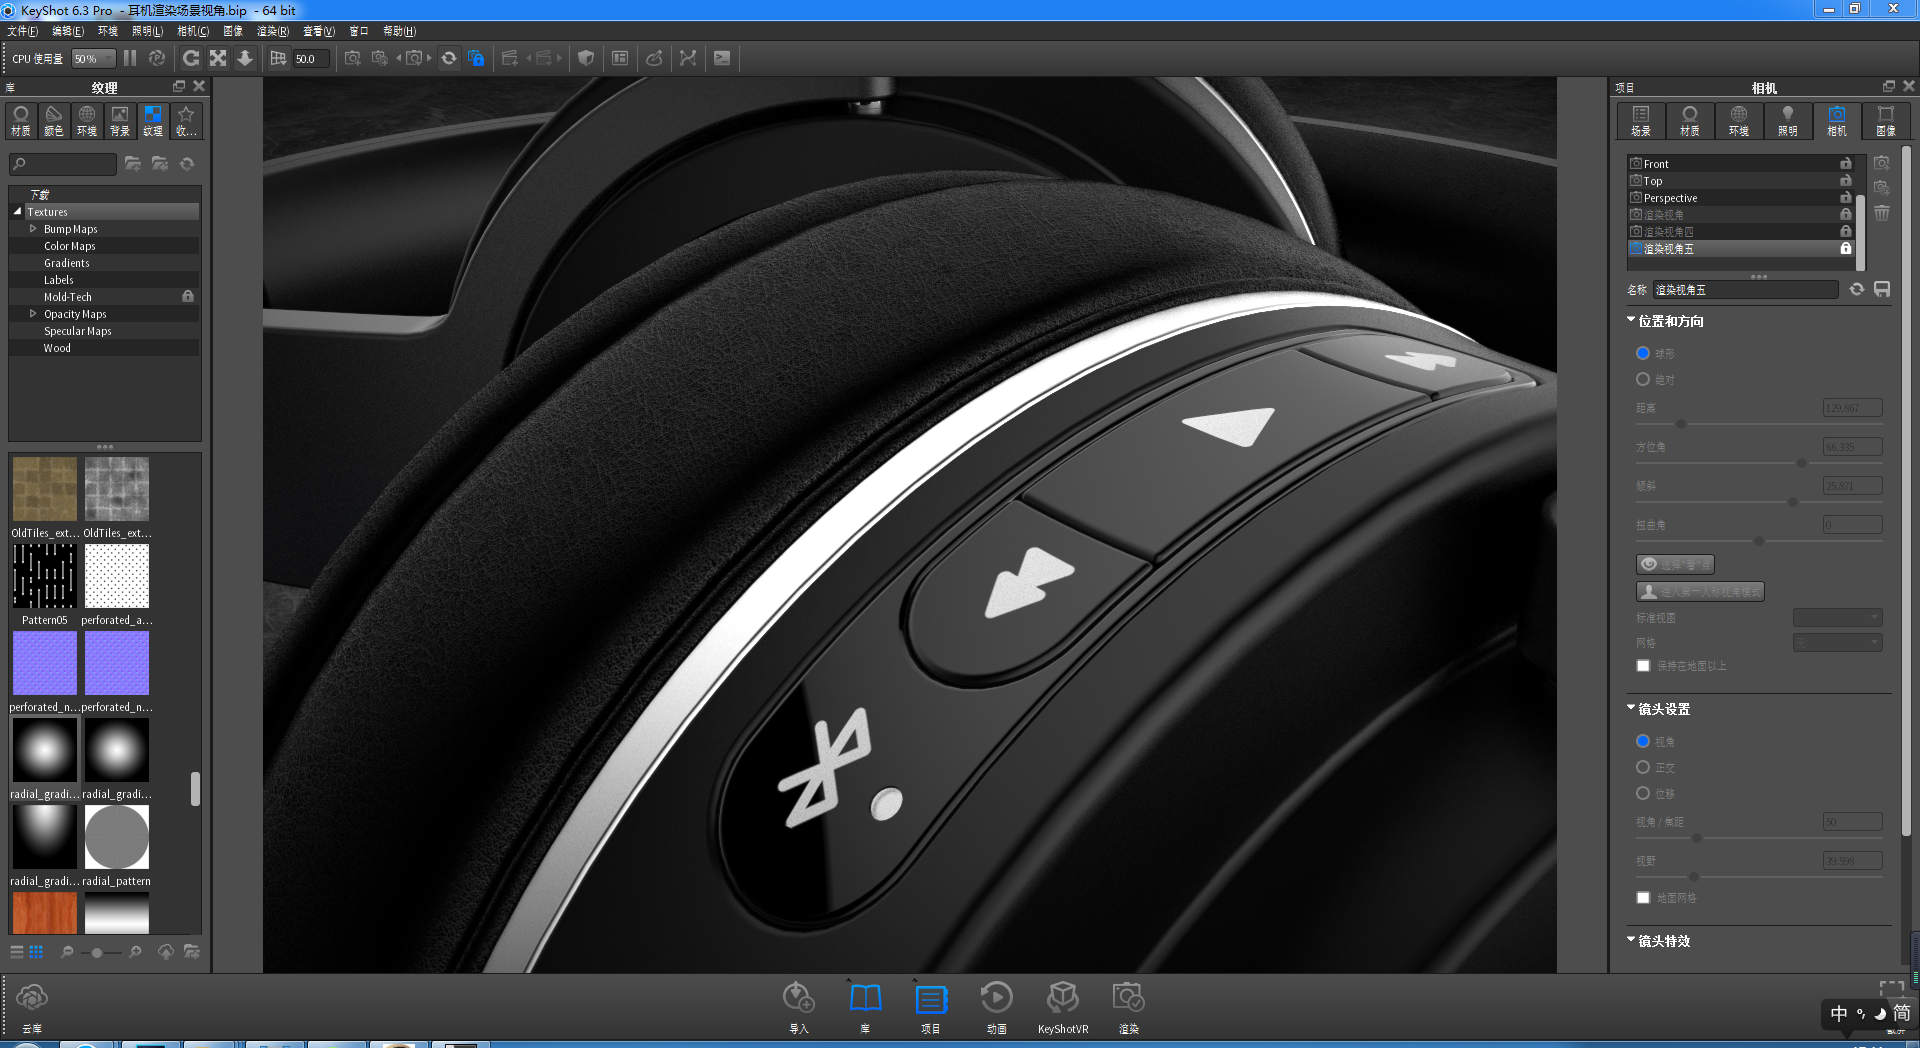The image size is (1920, 1048).
Task: Delete selected camera using trash icon
Action: [1881, 212]
